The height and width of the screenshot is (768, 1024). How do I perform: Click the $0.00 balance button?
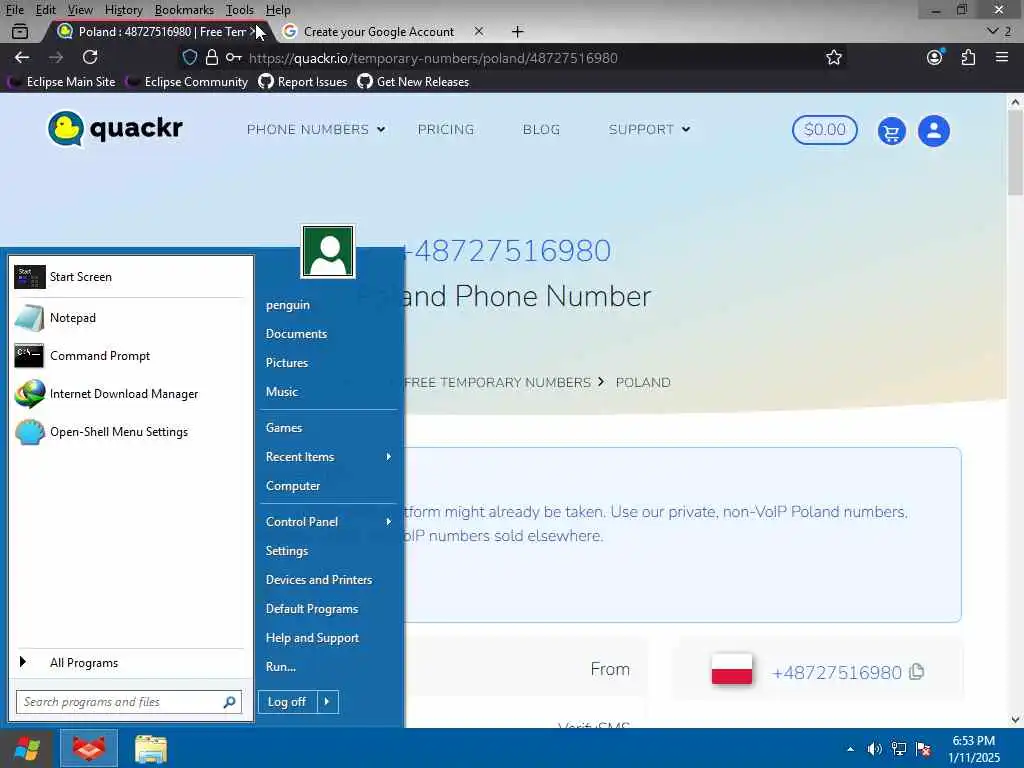pyautogui.click(x=824, y=129)
